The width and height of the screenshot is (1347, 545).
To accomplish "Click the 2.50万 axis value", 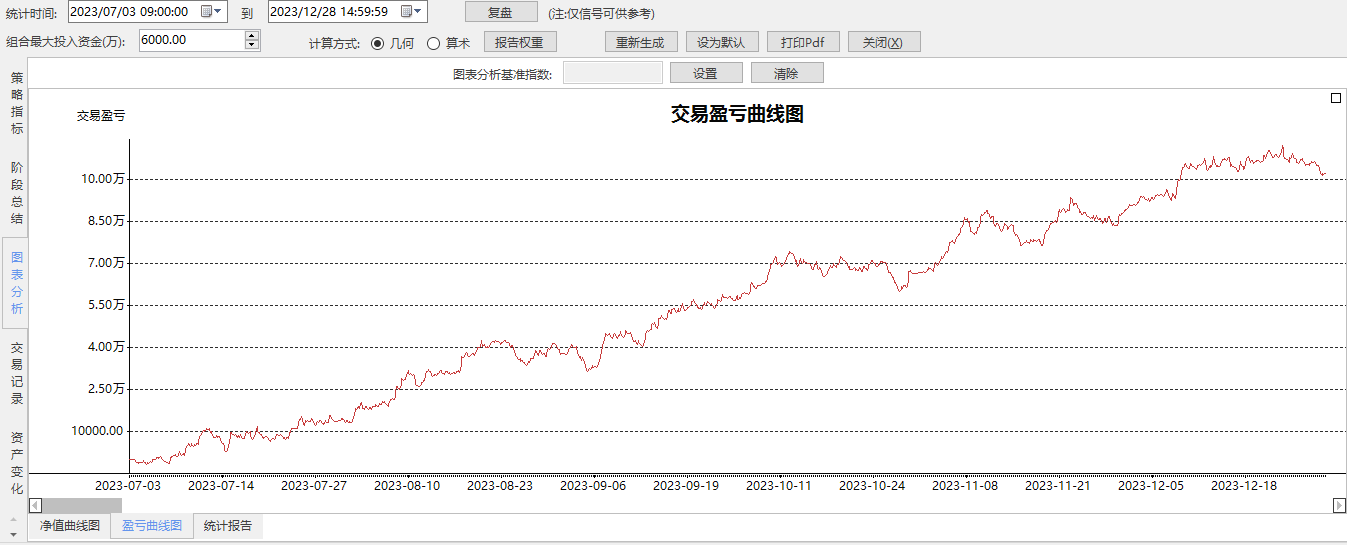I will click(x=106, y=389).
